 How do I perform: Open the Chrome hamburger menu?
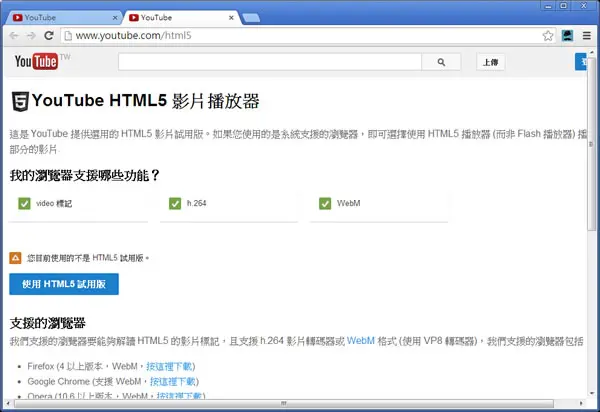point(587,36)
